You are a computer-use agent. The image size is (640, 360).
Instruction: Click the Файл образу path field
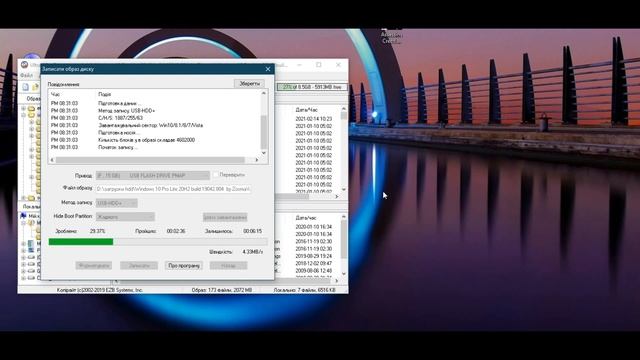173,189
